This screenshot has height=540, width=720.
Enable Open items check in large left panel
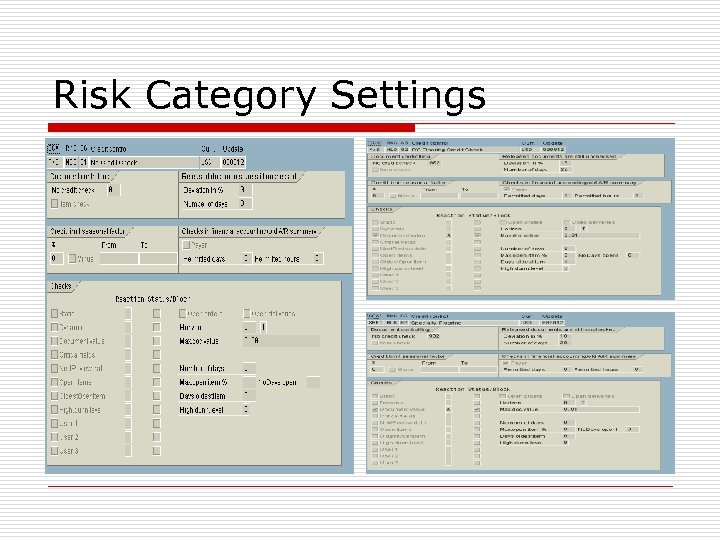[x=55, y=382]
